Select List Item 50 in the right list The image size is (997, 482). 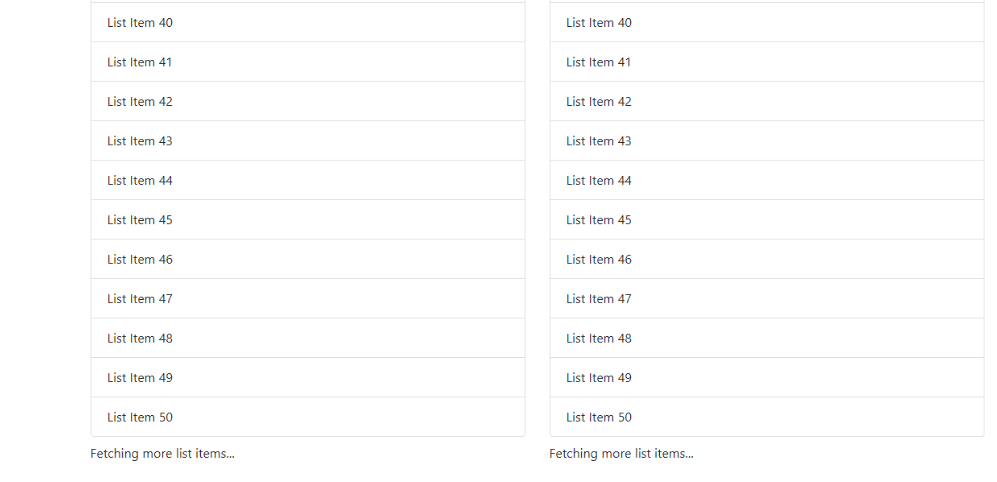pos(599,417)
